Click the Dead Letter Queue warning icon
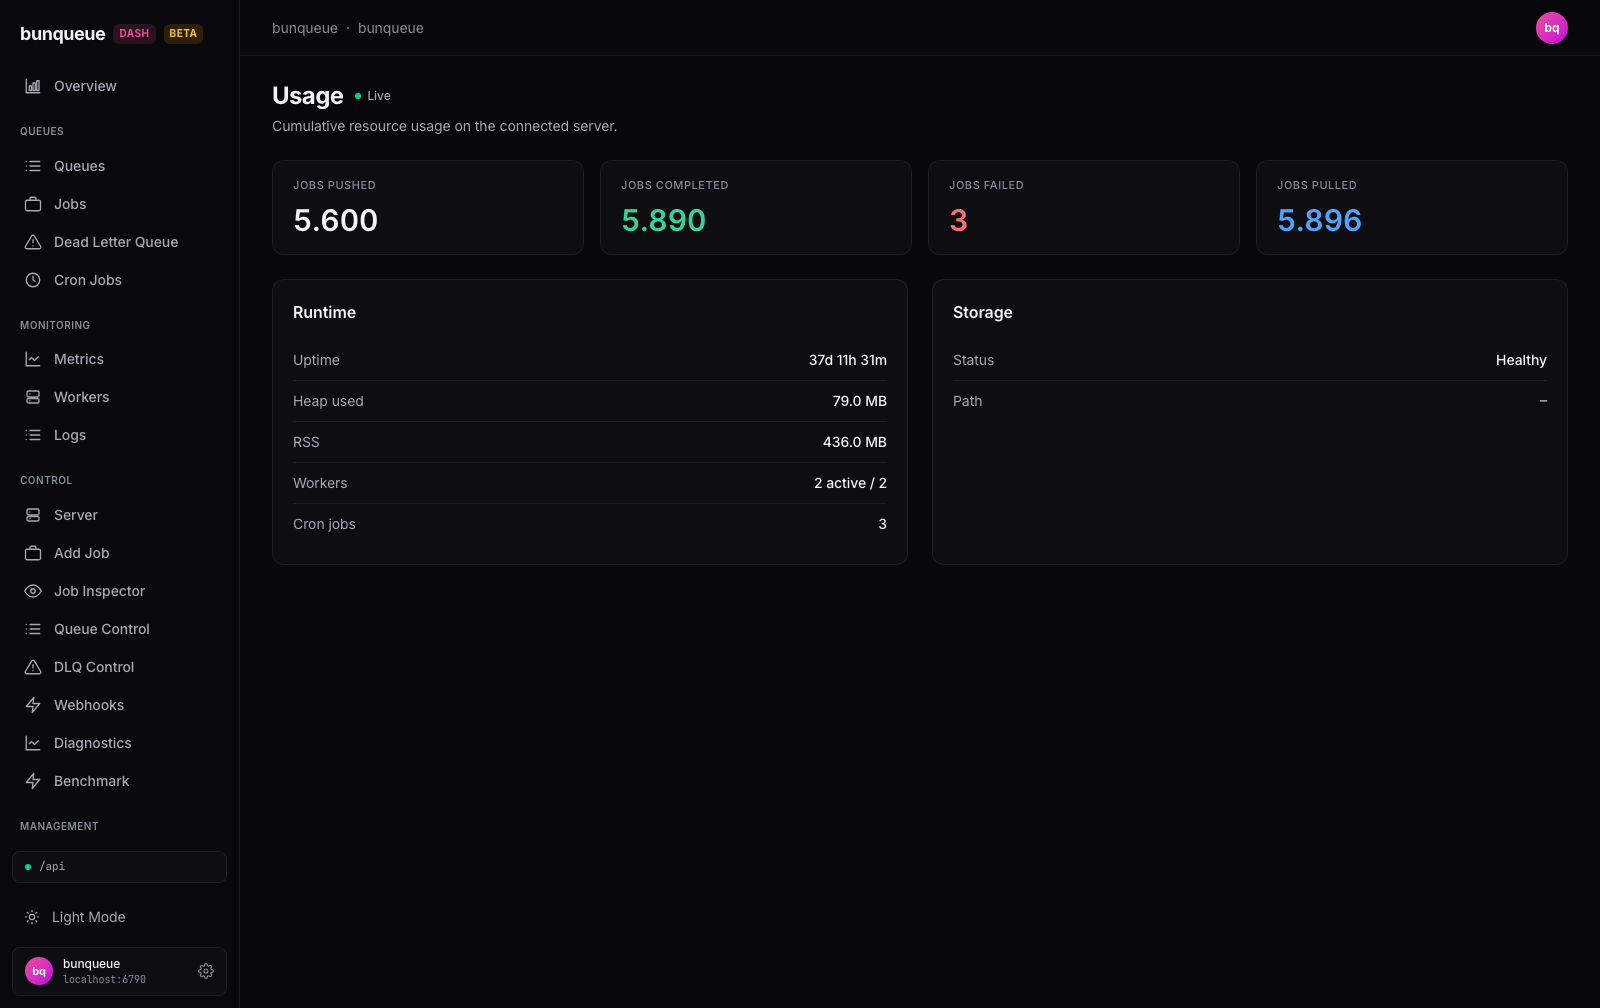The image size is (1600, 1008). tap(33, 242)
